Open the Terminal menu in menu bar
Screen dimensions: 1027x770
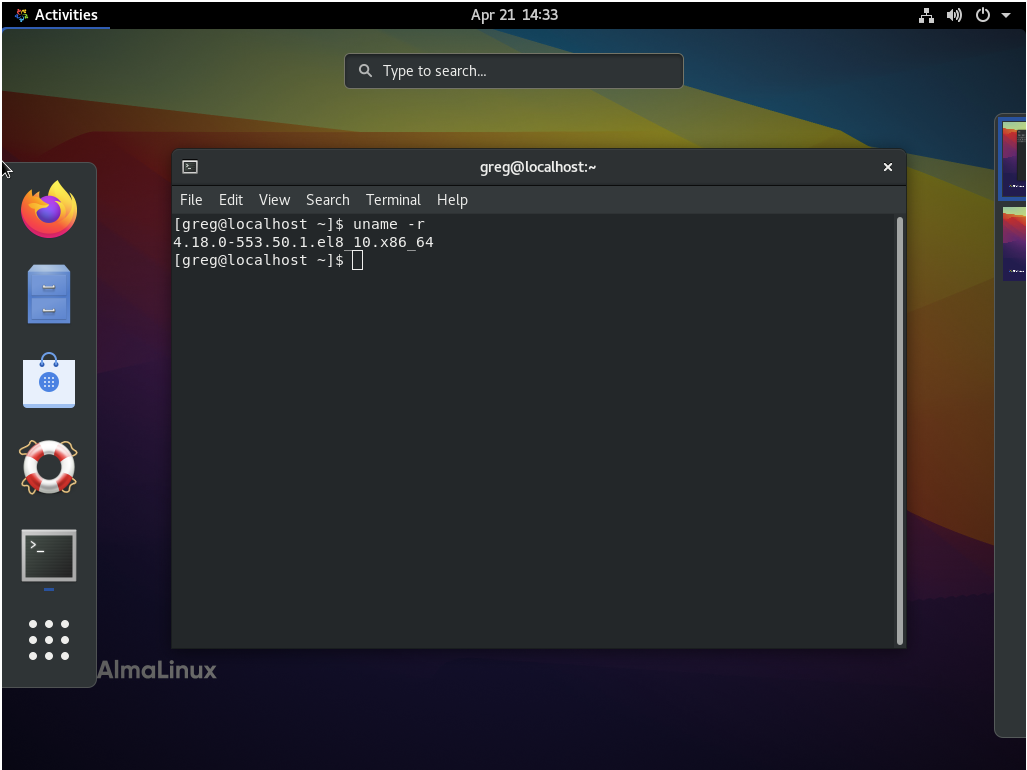393,200
